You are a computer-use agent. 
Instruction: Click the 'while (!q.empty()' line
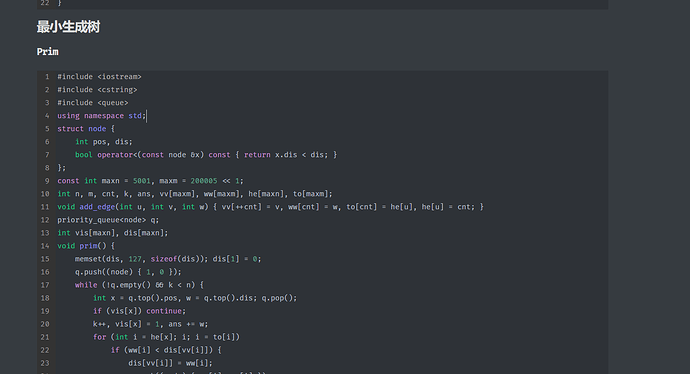point(139,285)
